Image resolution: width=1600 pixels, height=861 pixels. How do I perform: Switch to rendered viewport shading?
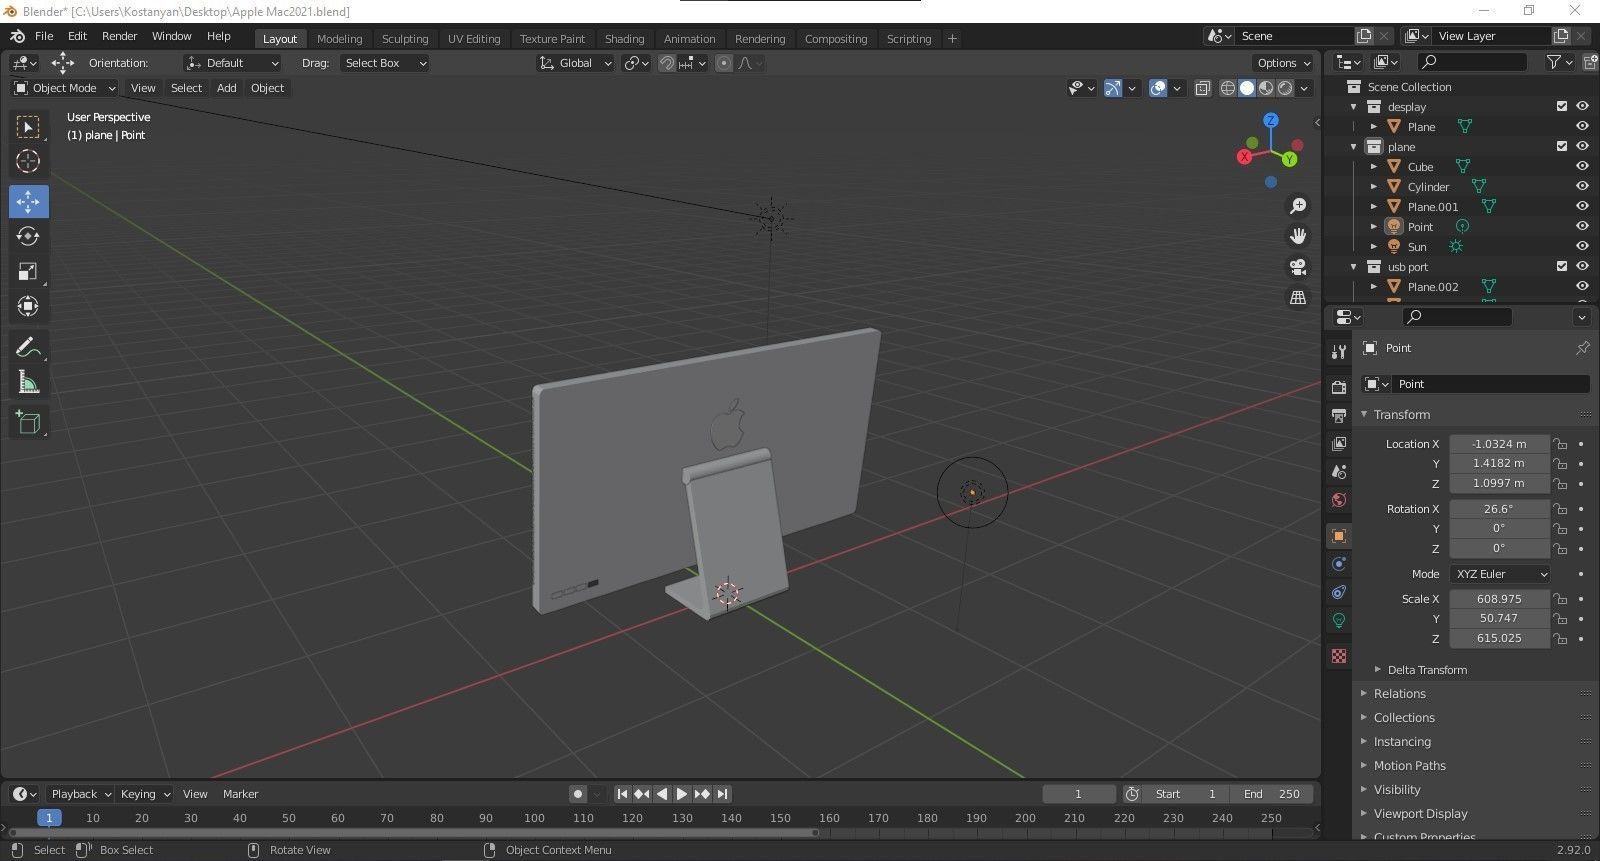pyautogui.click(x=1285, y=88)
